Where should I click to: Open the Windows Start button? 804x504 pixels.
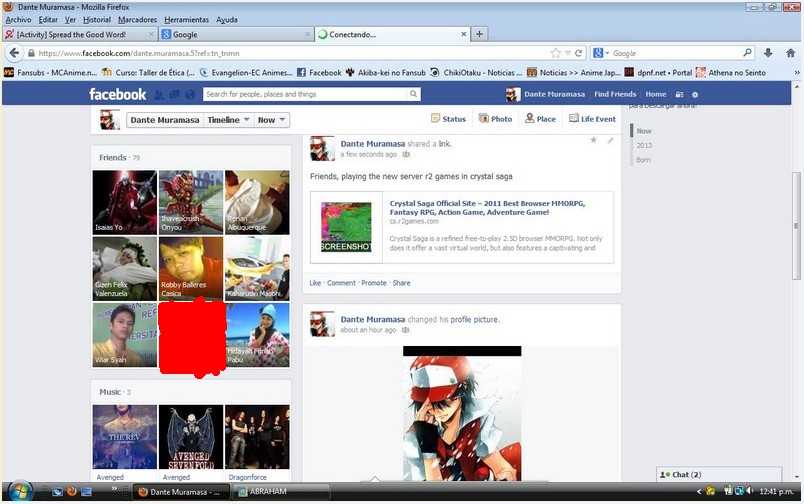pyautogui.click(x=19, y=491)
